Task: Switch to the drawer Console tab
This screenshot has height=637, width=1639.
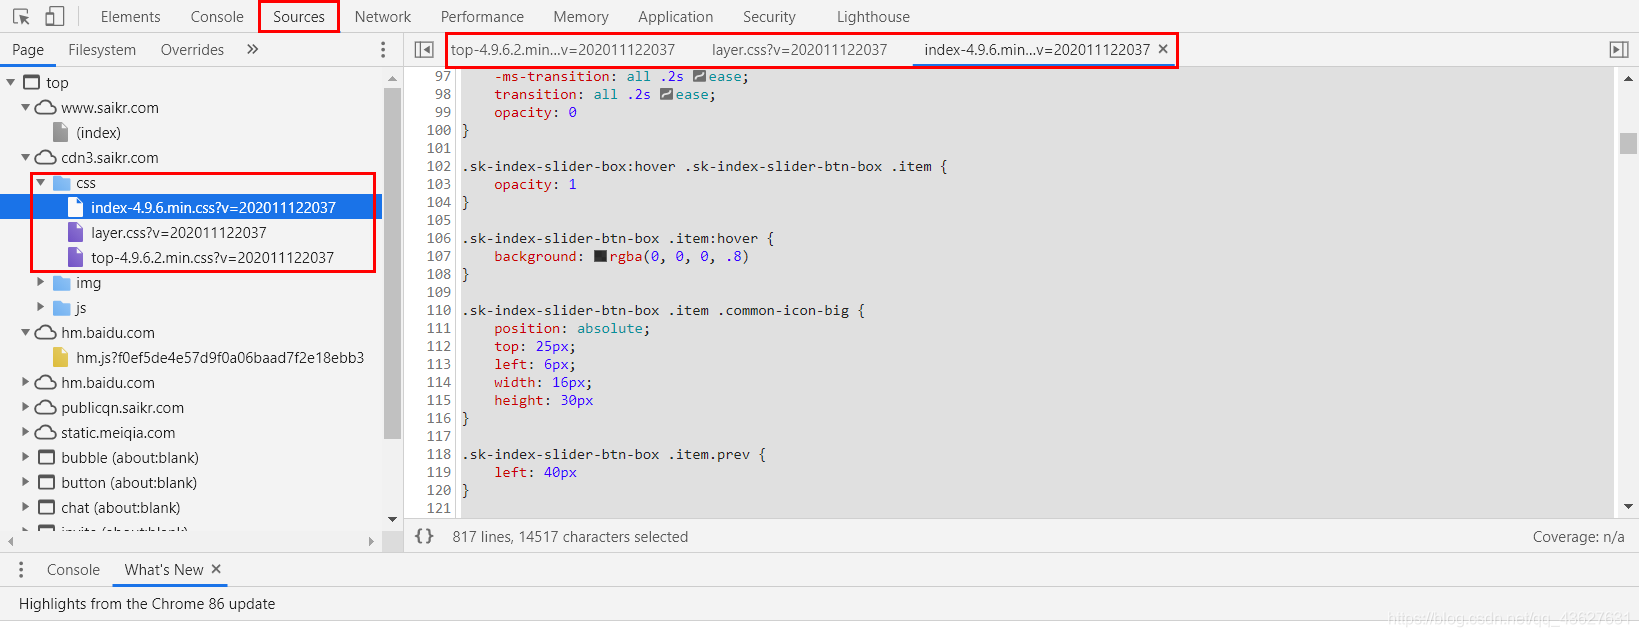Action: pyautogui.click(x=73, y=570)
